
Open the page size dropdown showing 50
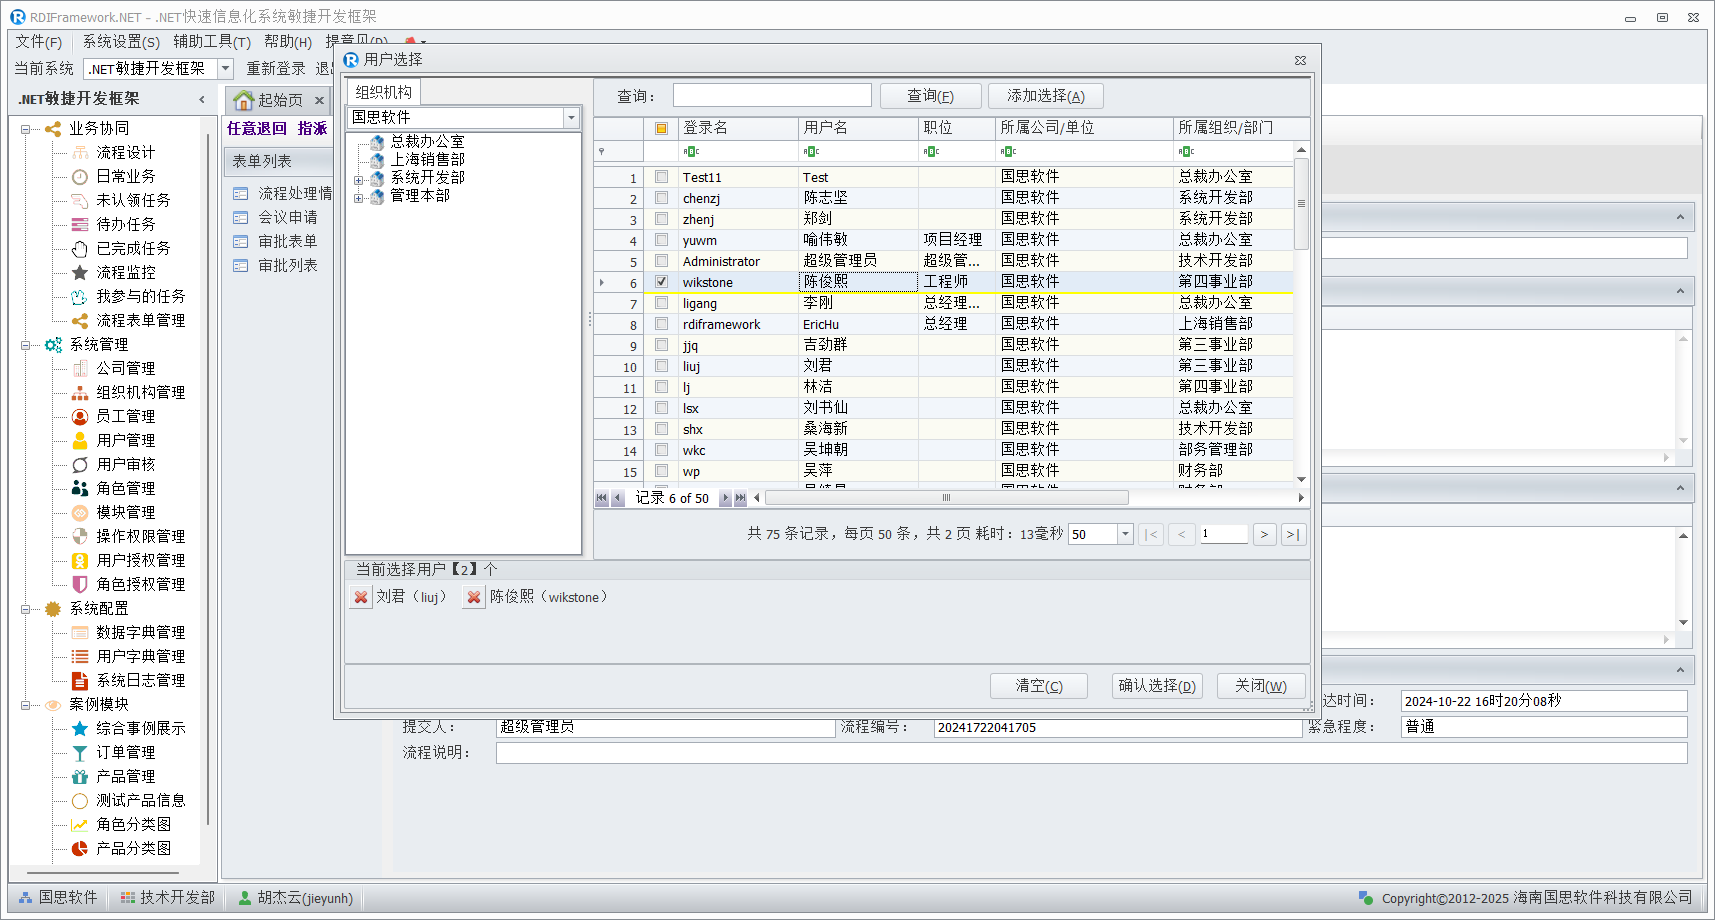(1125, 534)
